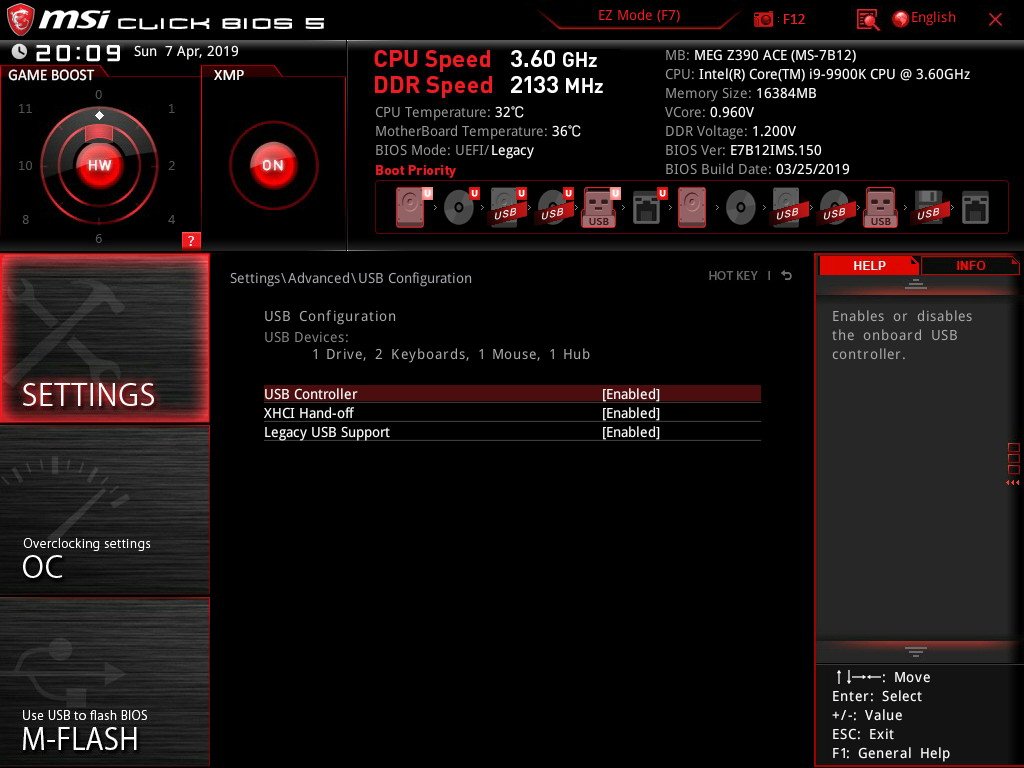Select the last legacy network boot icon
The image size is (1024, 768).
(975, 208)
